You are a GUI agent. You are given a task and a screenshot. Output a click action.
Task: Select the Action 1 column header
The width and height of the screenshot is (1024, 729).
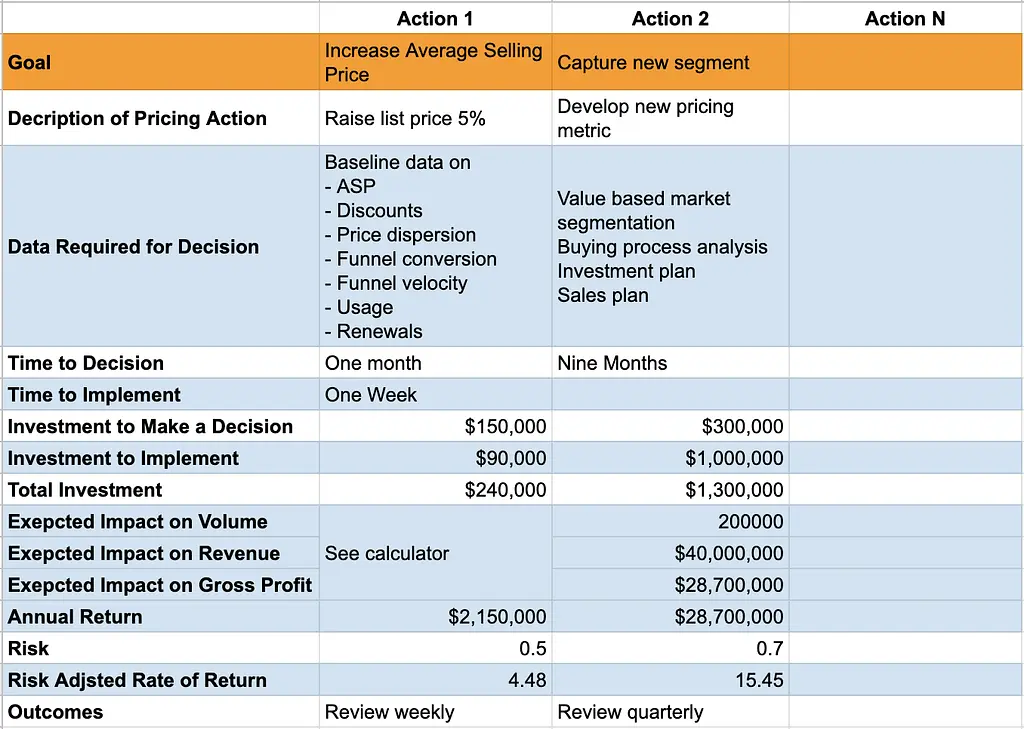pyautogui.click(x=435, y=18)
